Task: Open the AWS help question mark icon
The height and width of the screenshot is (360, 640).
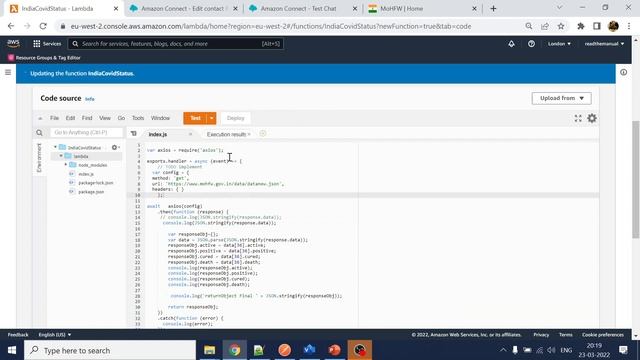Action: point(531,44)
